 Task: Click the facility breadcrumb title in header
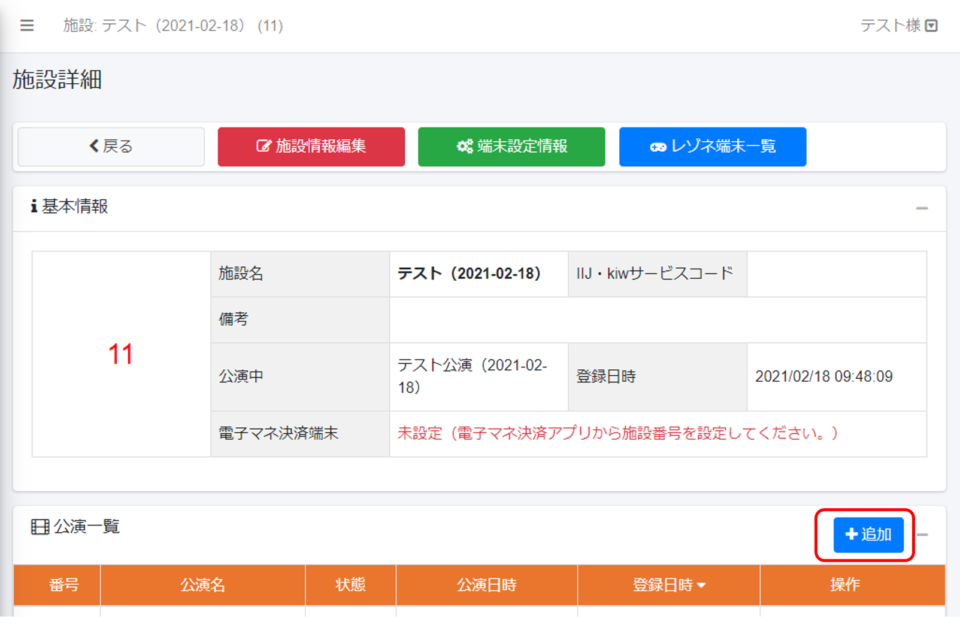[x=173, y=26]
